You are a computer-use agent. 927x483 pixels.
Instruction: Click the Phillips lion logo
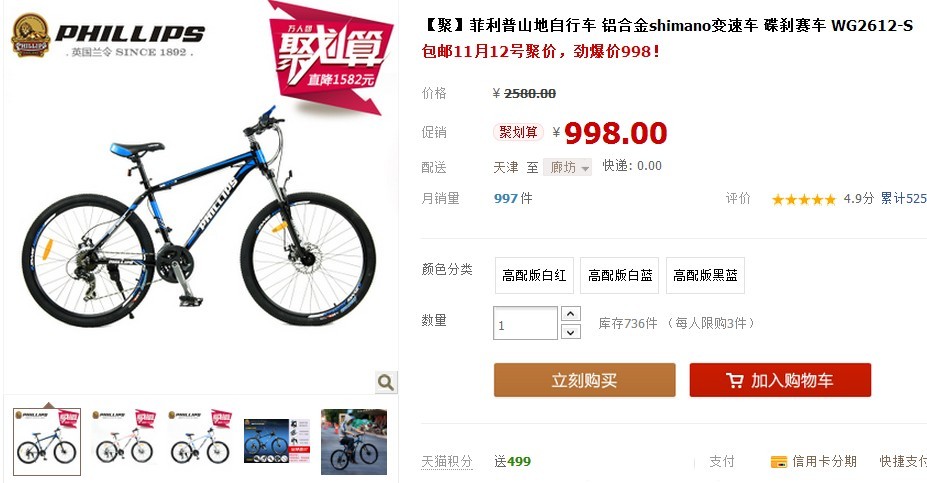31,35
